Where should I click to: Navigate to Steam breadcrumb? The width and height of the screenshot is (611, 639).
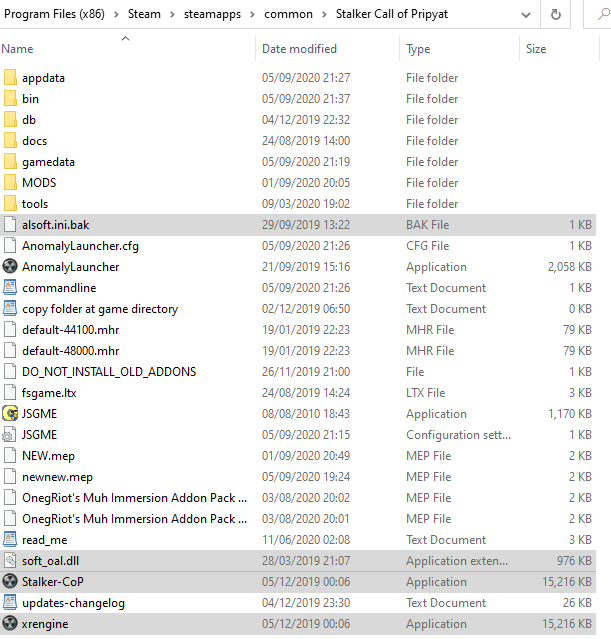coord(144,14)
